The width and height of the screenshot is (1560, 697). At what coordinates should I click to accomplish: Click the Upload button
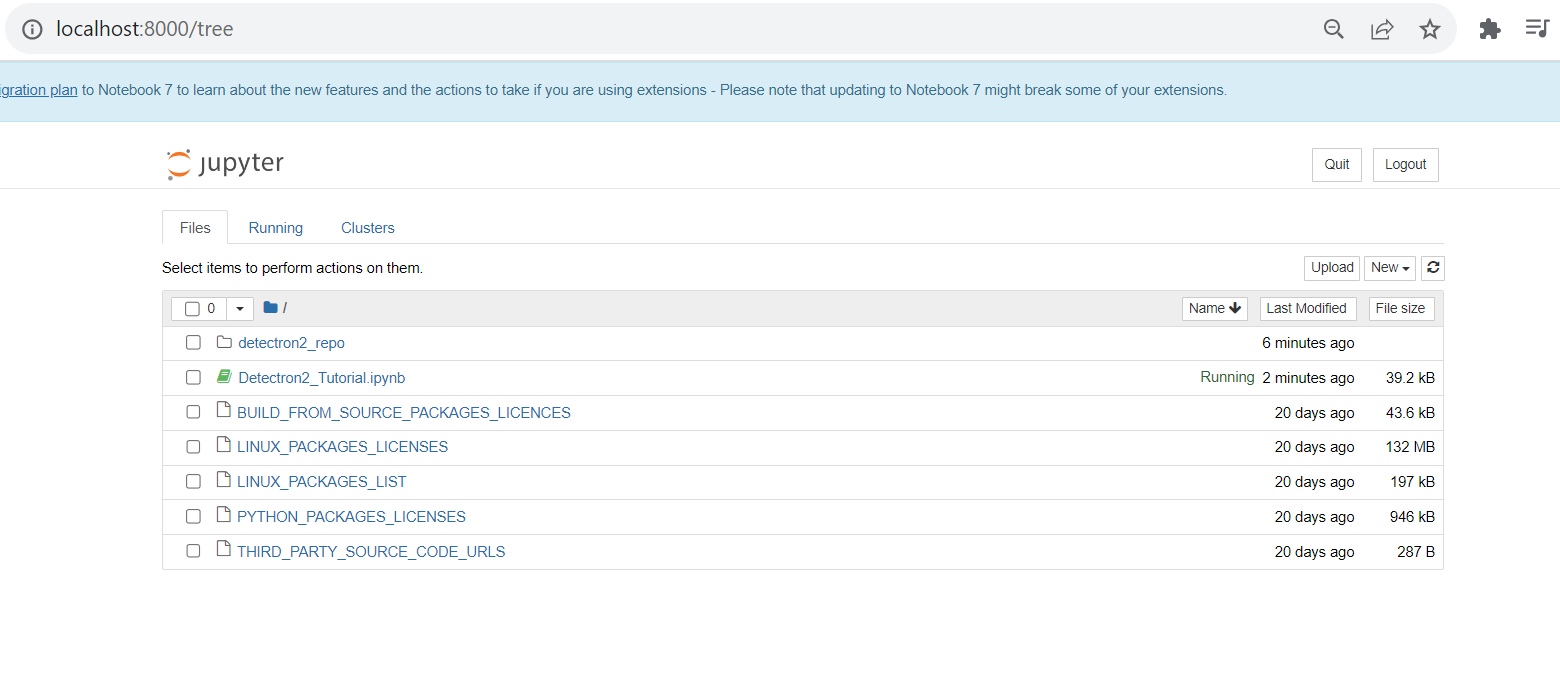click(x=1332, y=267)
